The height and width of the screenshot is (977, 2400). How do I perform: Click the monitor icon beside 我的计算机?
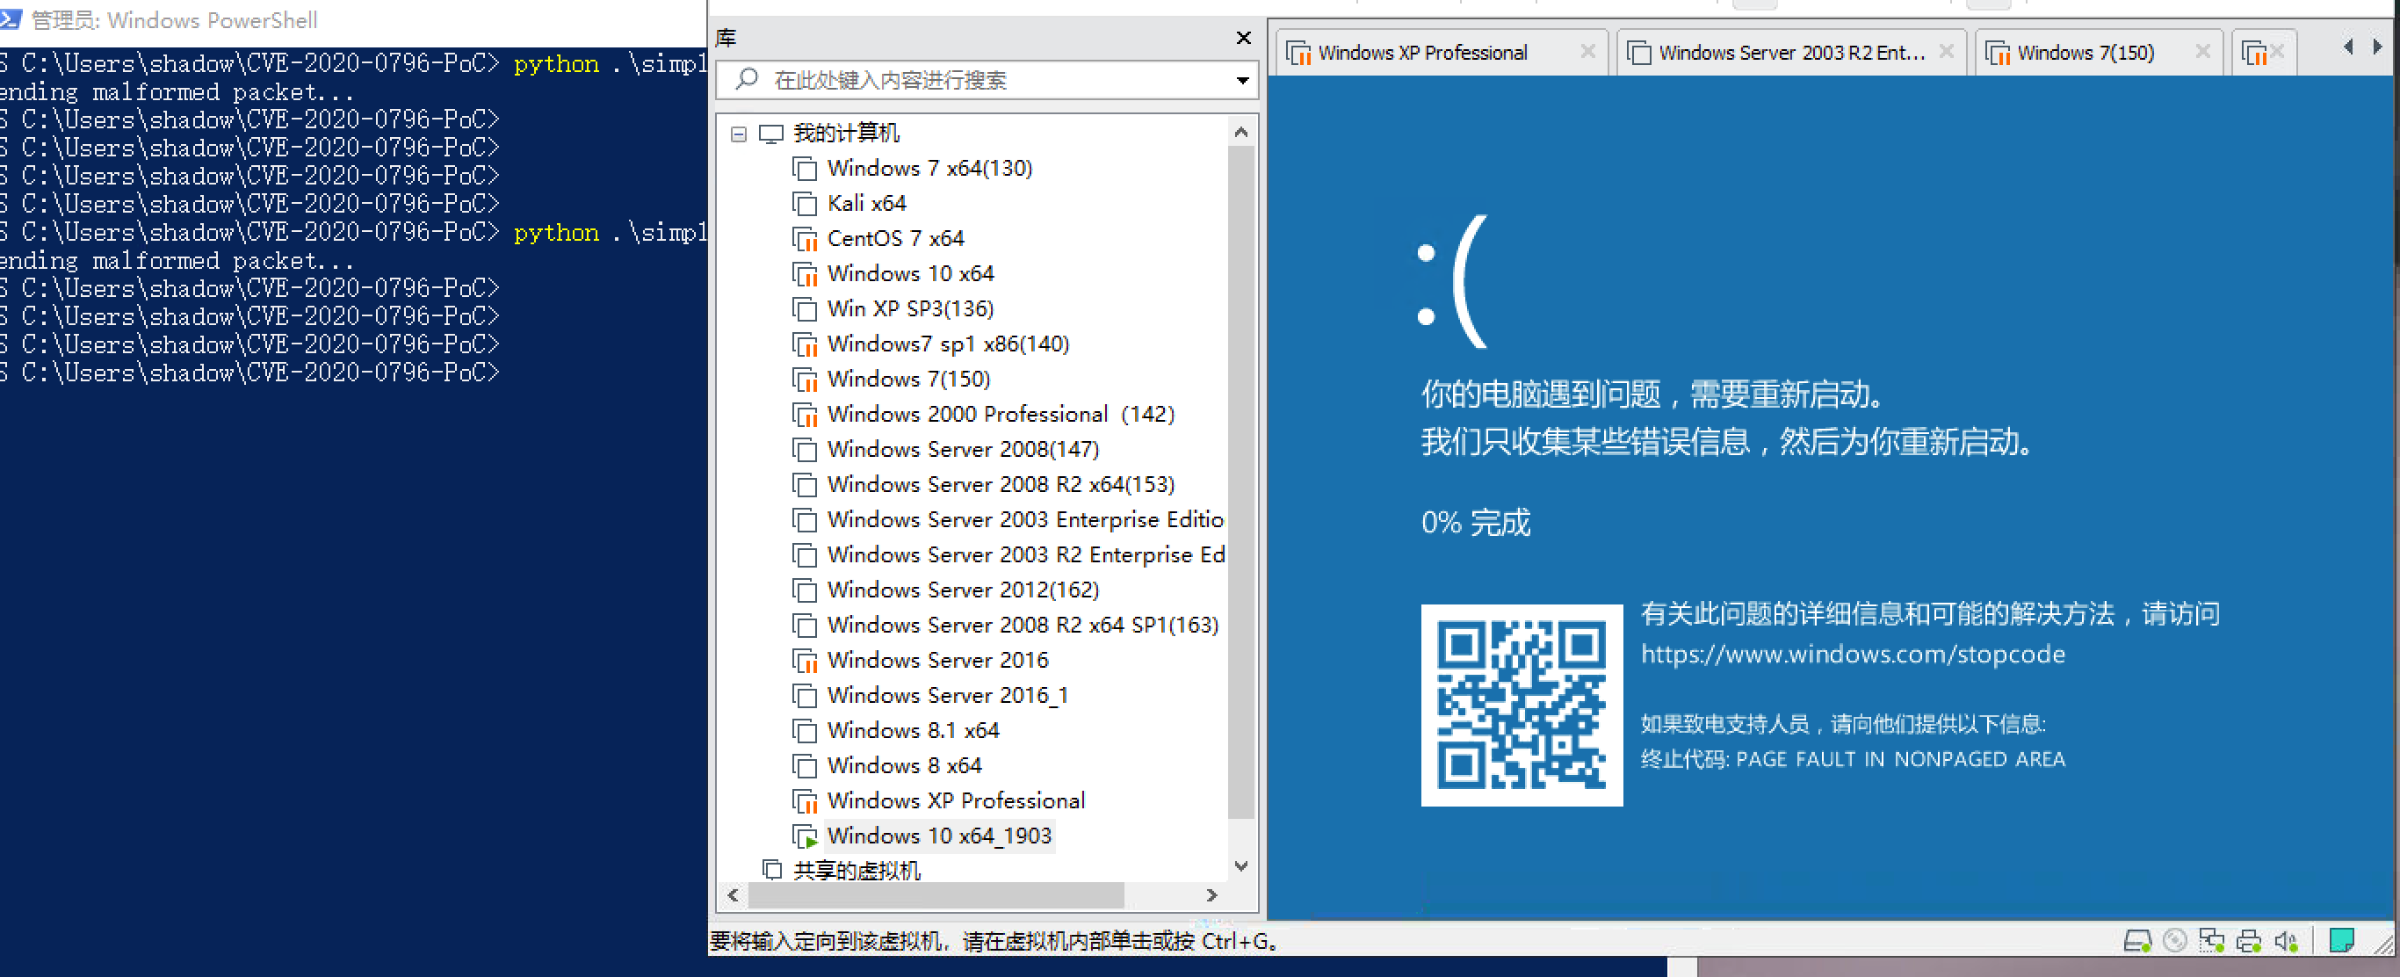pos(771,133)
